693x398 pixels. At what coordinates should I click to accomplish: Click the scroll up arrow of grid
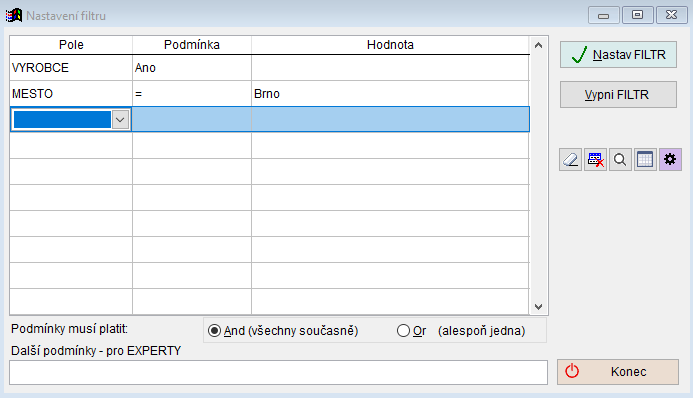tap(538, 45)
